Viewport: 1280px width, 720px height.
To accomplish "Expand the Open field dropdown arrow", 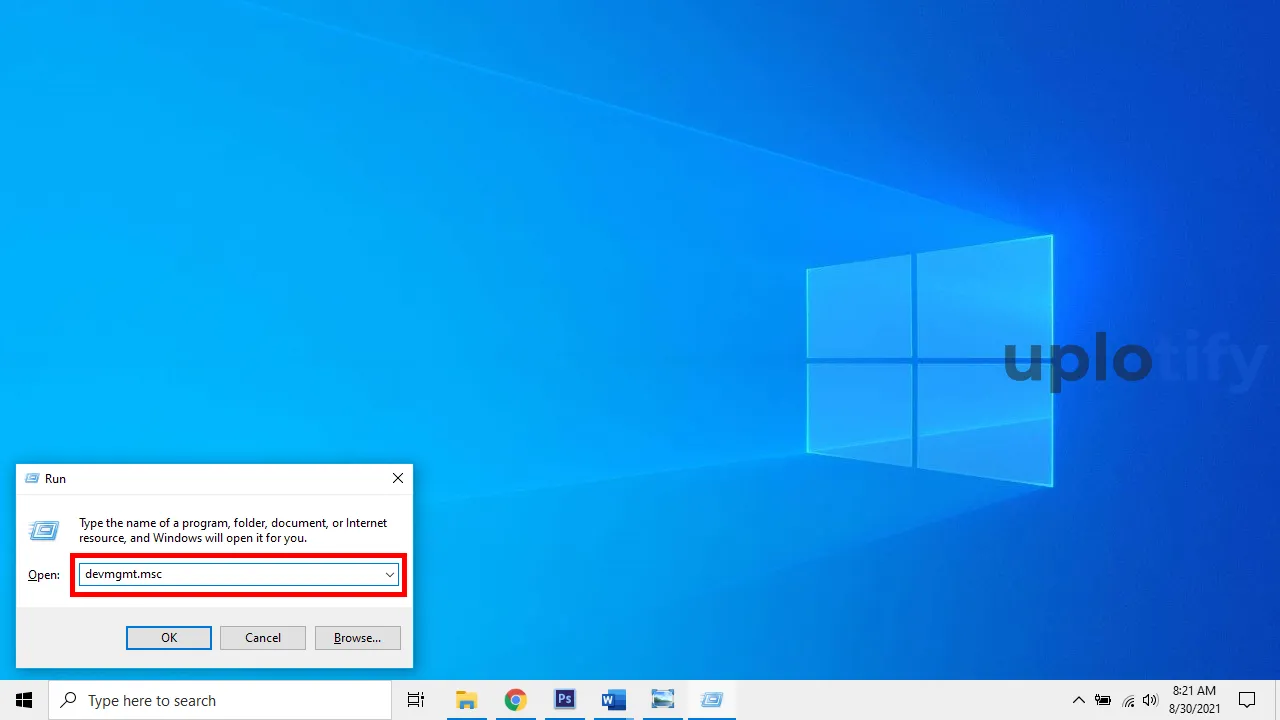I will [x=389, y=575].
